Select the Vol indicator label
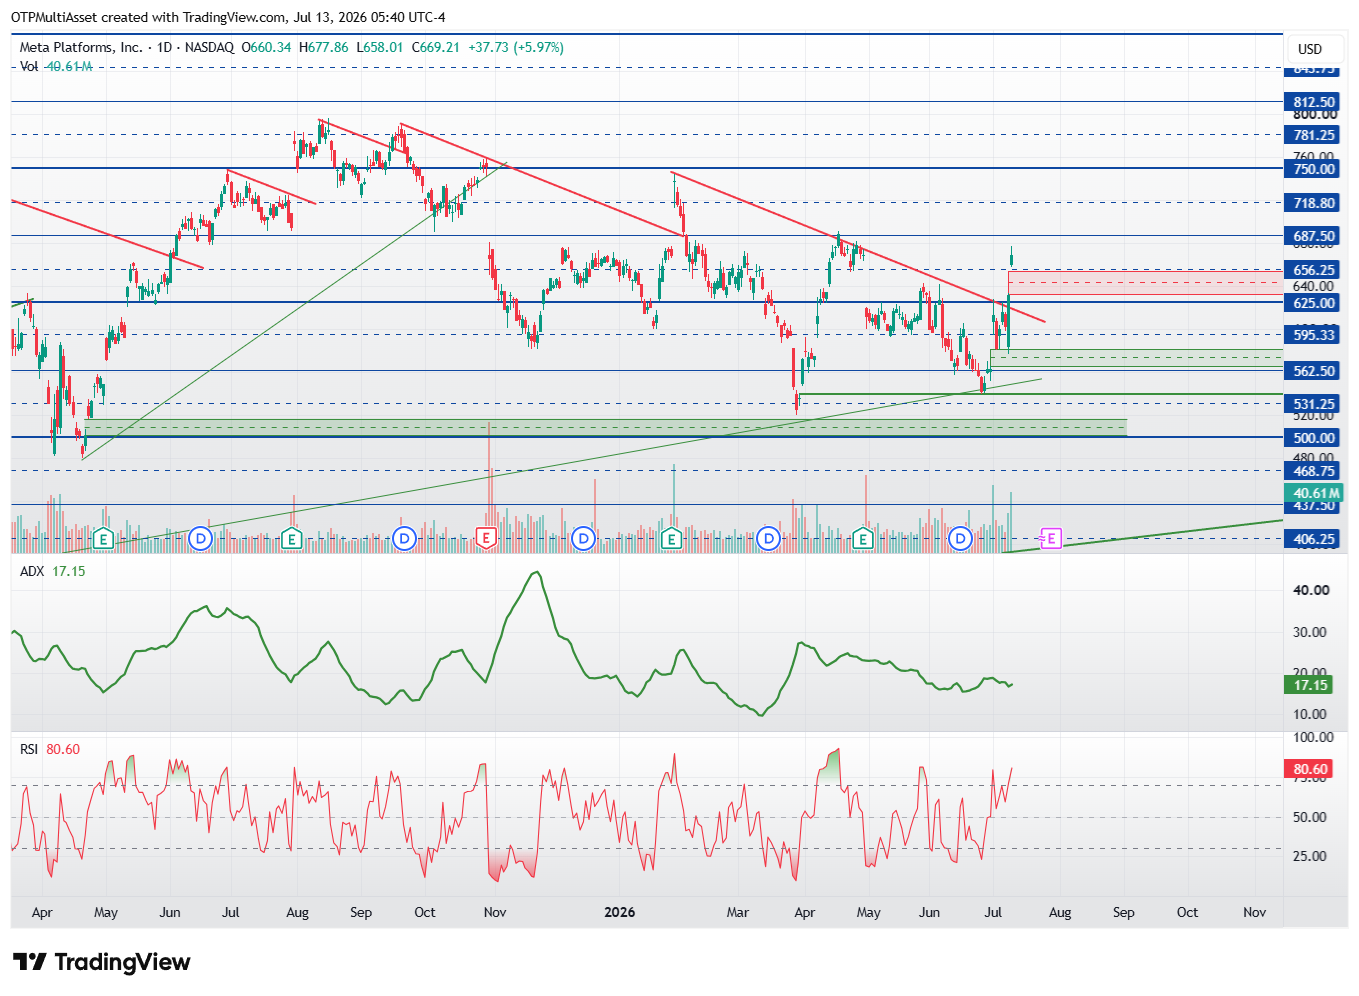Screen dimensions: 1359x996 tap(29, 66)
